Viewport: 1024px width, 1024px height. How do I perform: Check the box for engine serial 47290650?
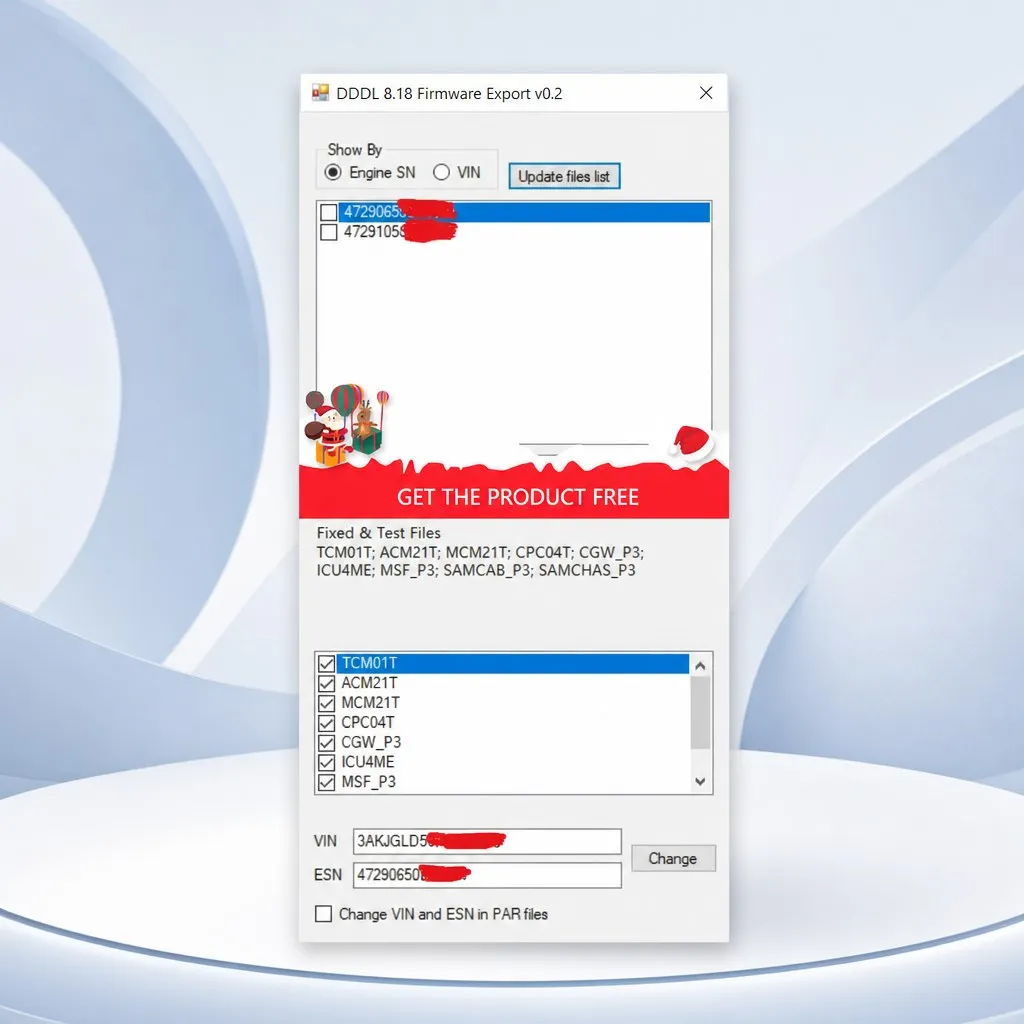[x=328, y=212]
